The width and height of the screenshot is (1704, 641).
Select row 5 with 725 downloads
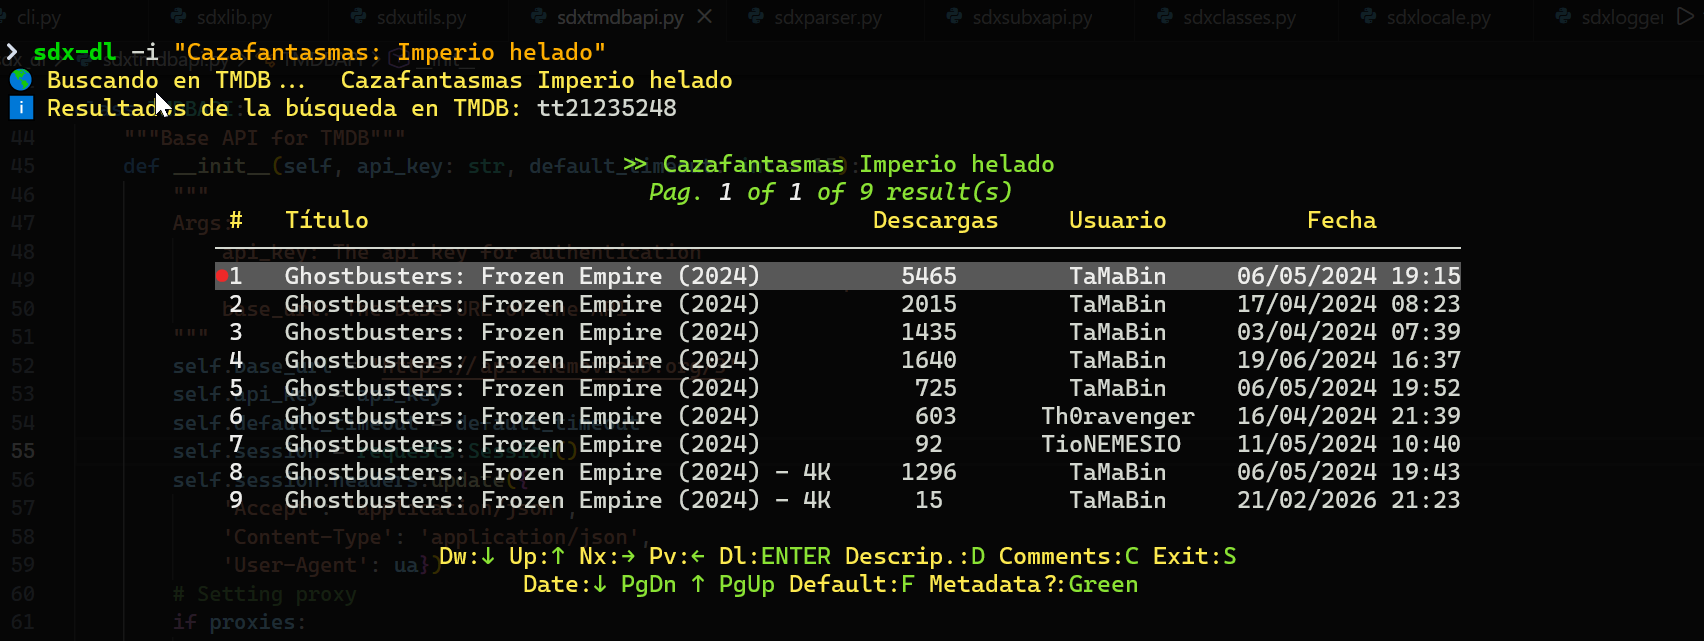coord(838,388)
